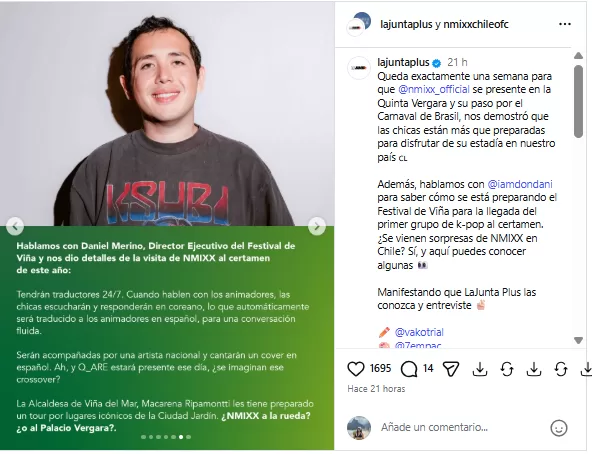The image size is (592, 454).
Task: Open the three-dot more options menu
Action: [x=564, y=24]
